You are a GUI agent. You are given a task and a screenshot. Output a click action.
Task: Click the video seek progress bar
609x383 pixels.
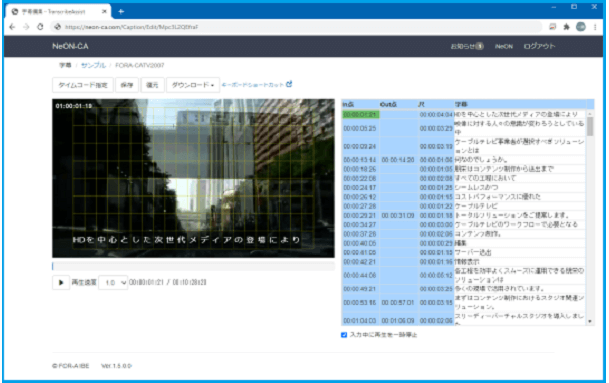193,266
